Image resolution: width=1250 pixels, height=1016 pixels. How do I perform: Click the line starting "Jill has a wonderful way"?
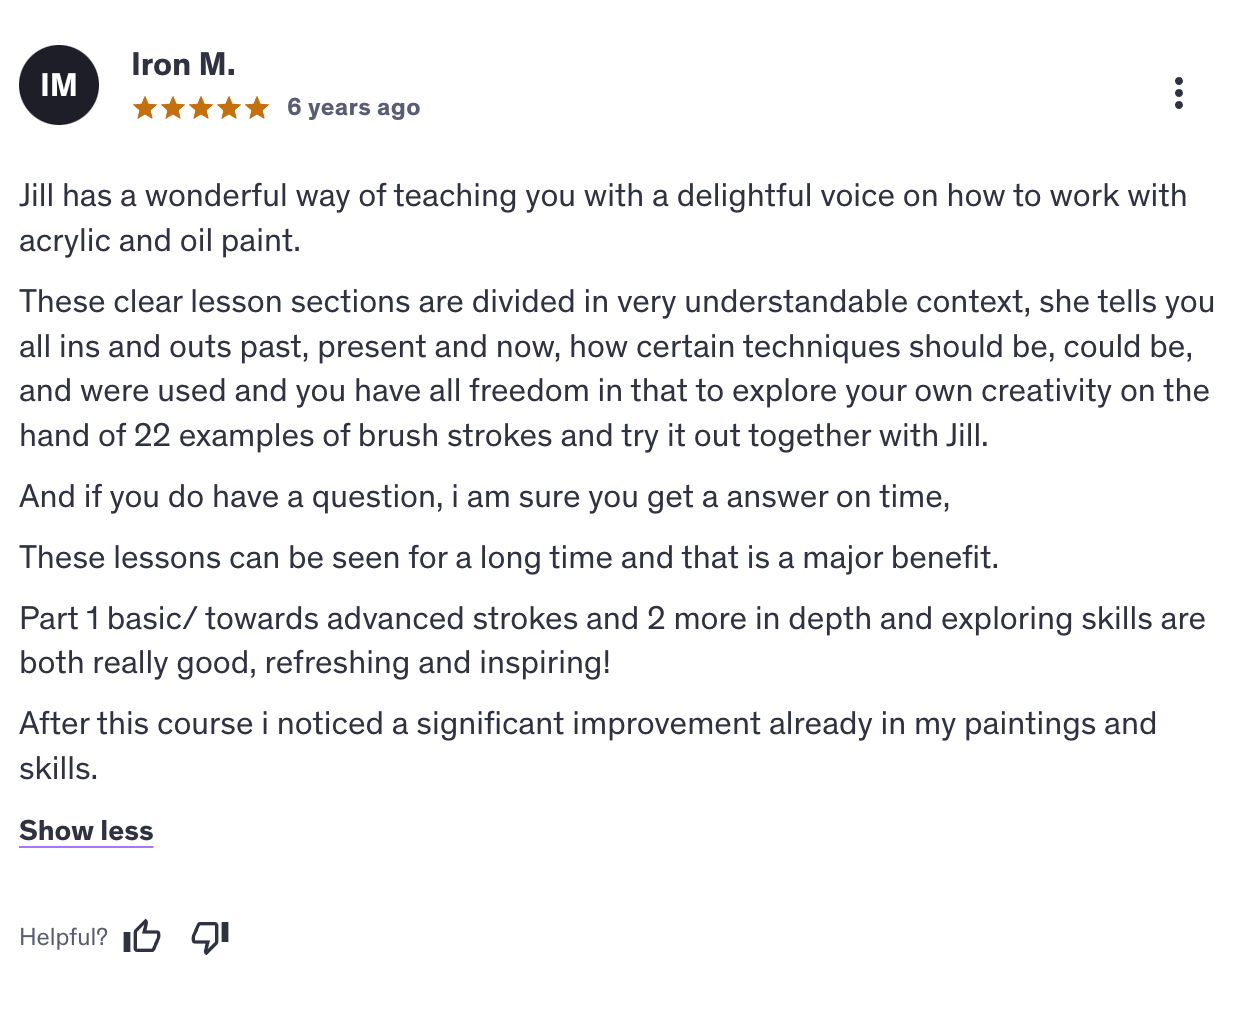602,195
